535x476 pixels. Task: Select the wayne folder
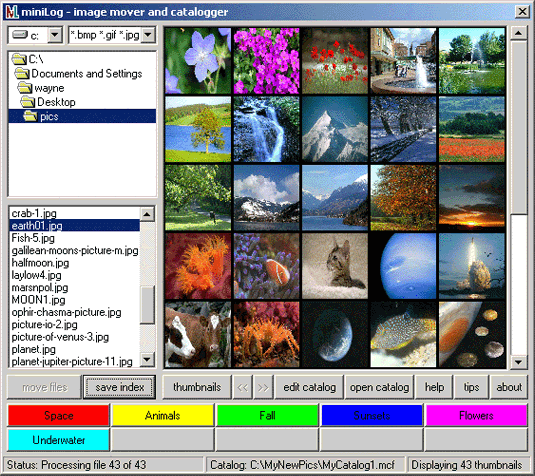click(x=41, y=88)
